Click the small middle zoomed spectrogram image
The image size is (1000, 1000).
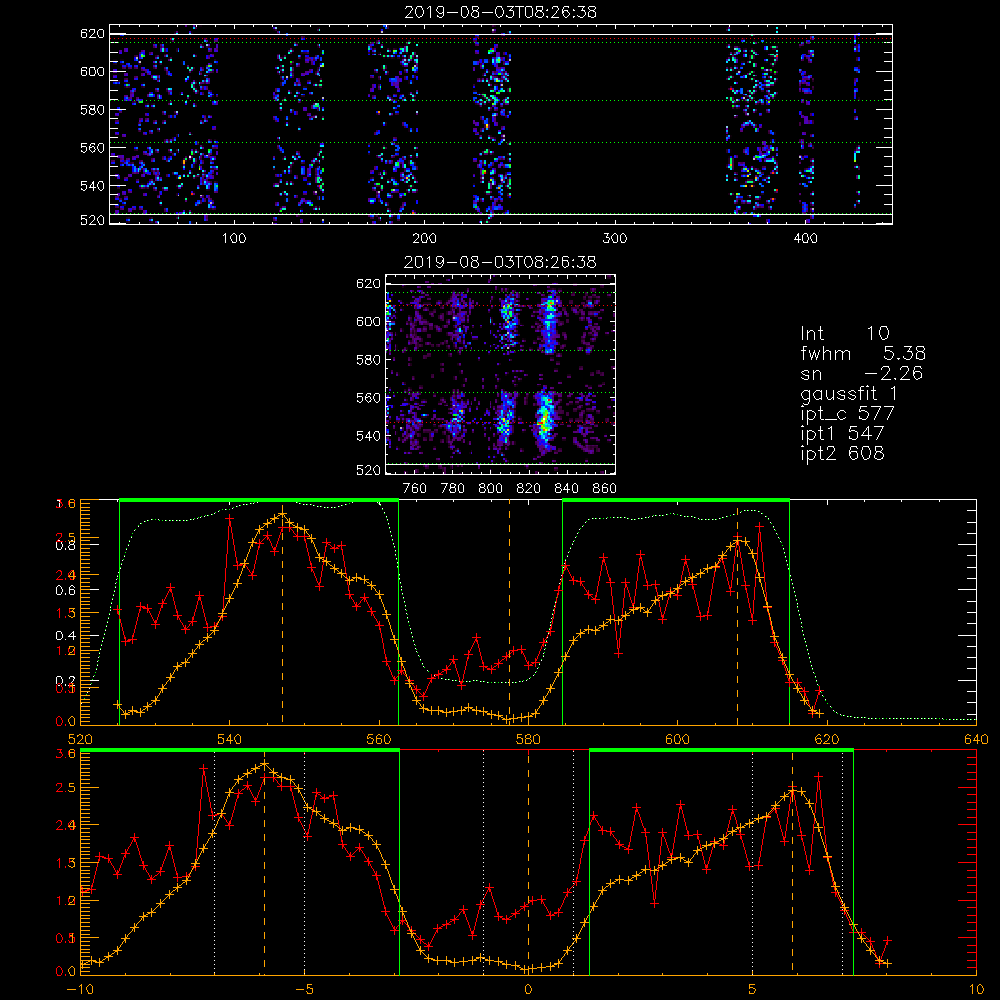click(x=501, y=374)
